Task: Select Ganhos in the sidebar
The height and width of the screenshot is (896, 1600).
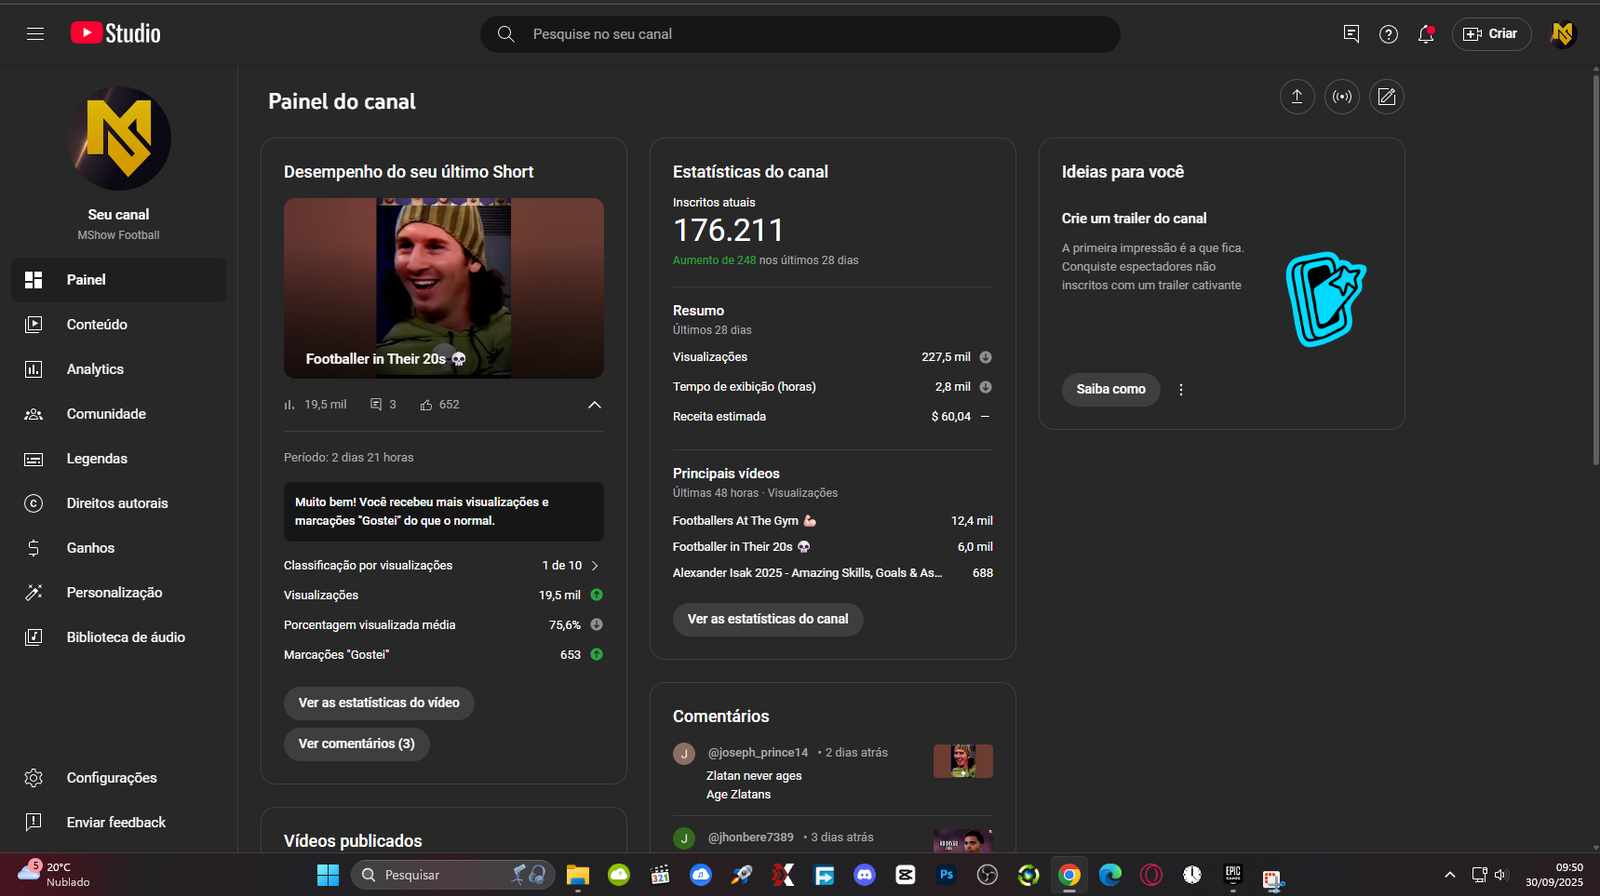Action: [x=90, y=548]
